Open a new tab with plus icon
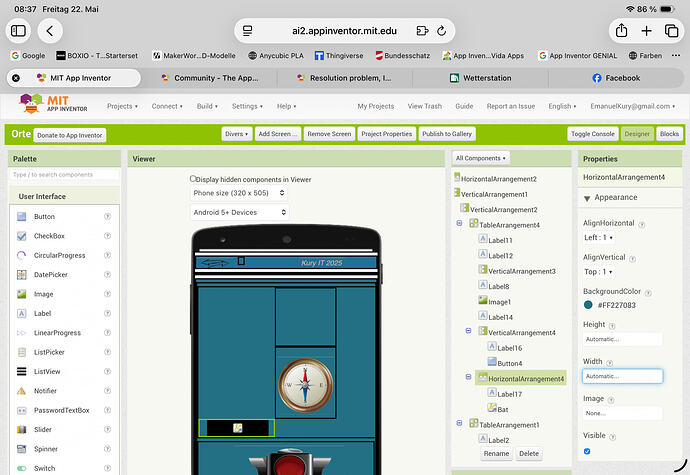690x475 pixels. click(646, 31)
